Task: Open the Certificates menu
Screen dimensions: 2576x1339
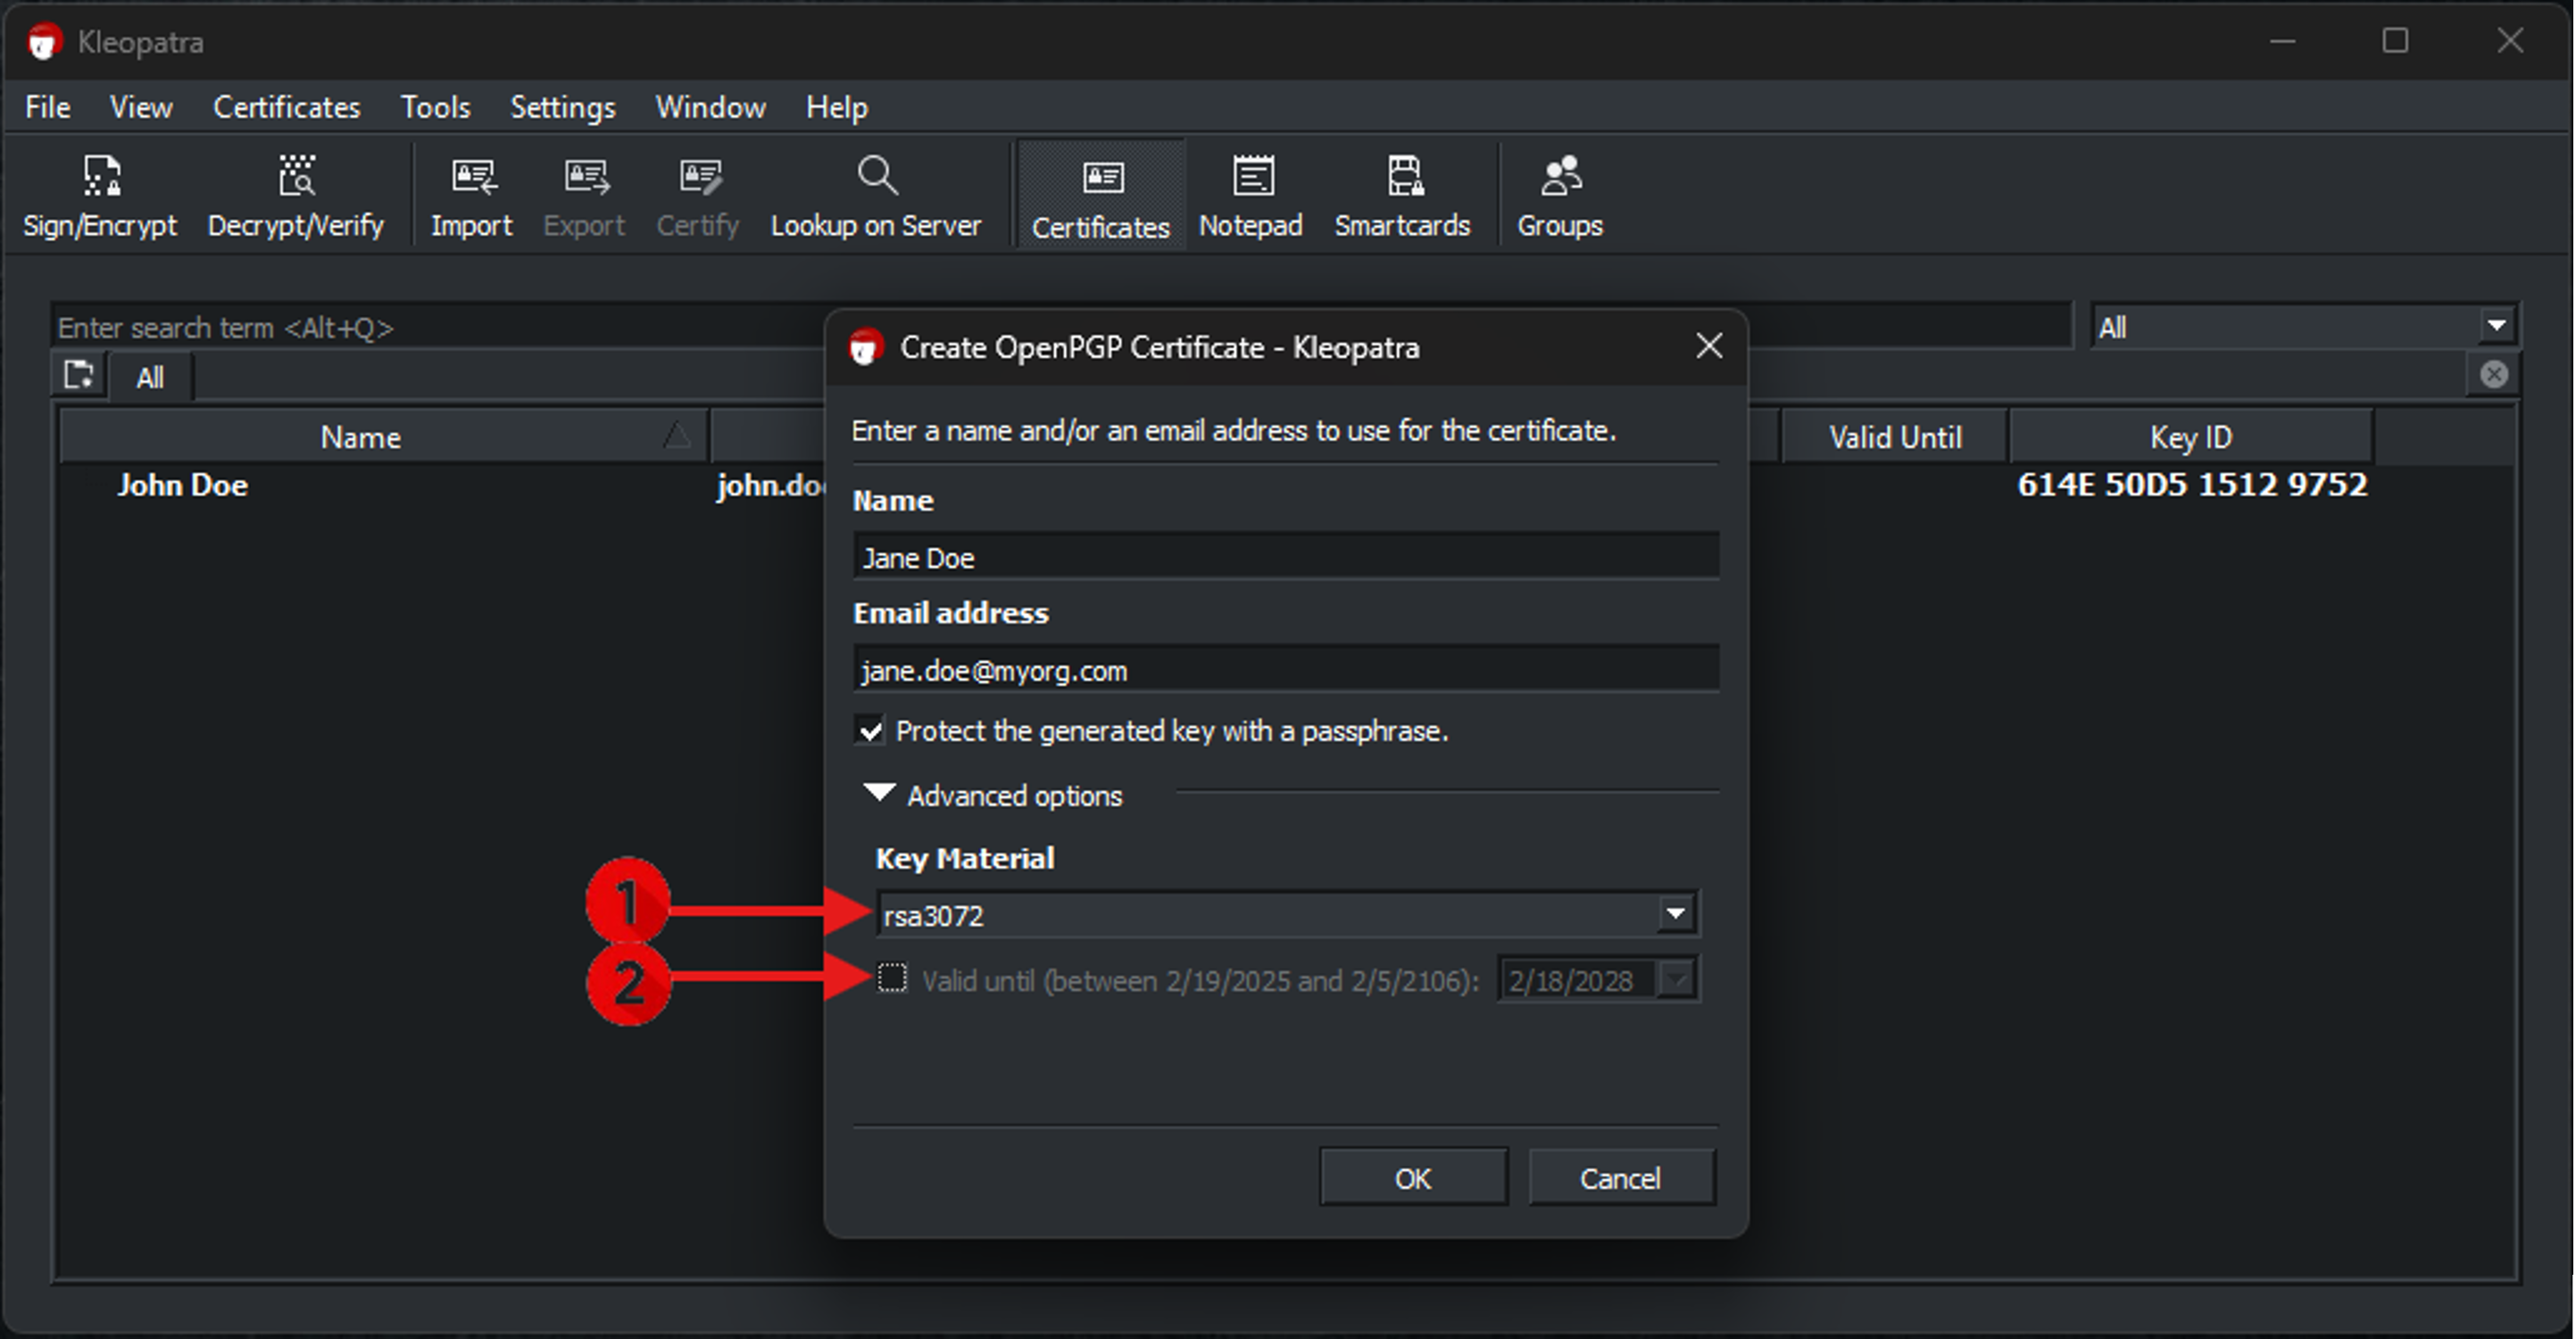Action: [x=286, y=107]
